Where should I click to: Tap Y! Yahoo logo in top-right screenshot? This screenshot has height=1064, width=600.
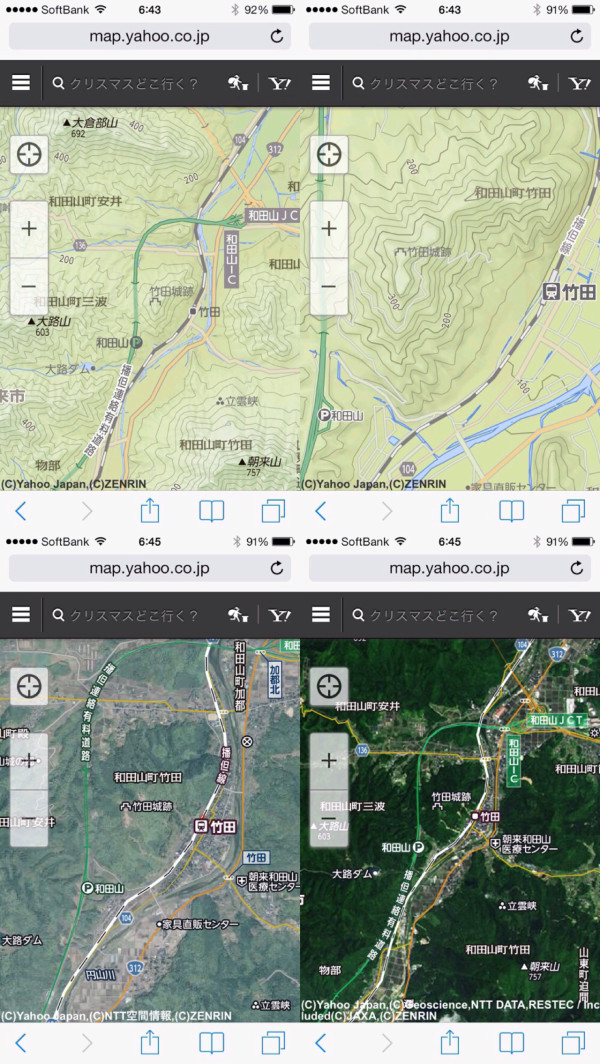click(580, 83)
